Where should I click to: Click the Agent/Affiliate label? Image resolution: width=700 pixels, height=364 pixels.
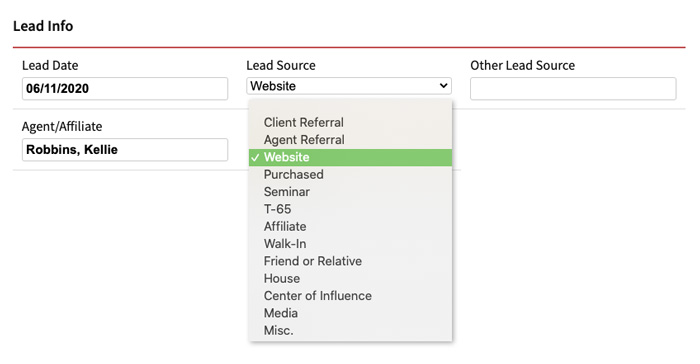62,127
